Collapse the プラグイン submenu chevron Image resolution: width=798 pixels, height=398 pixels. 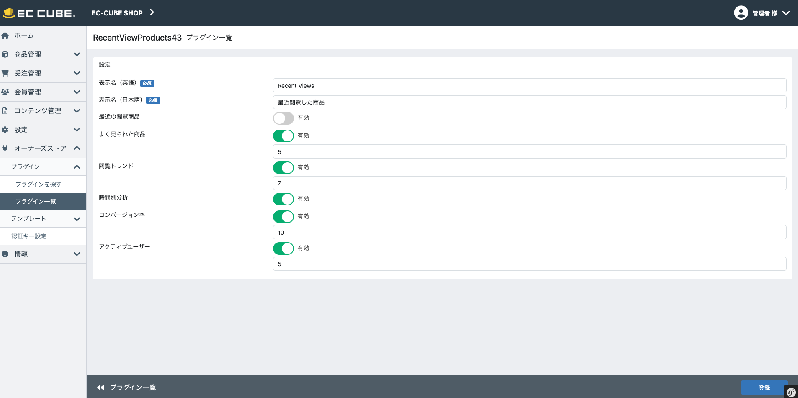coord(77,167)
